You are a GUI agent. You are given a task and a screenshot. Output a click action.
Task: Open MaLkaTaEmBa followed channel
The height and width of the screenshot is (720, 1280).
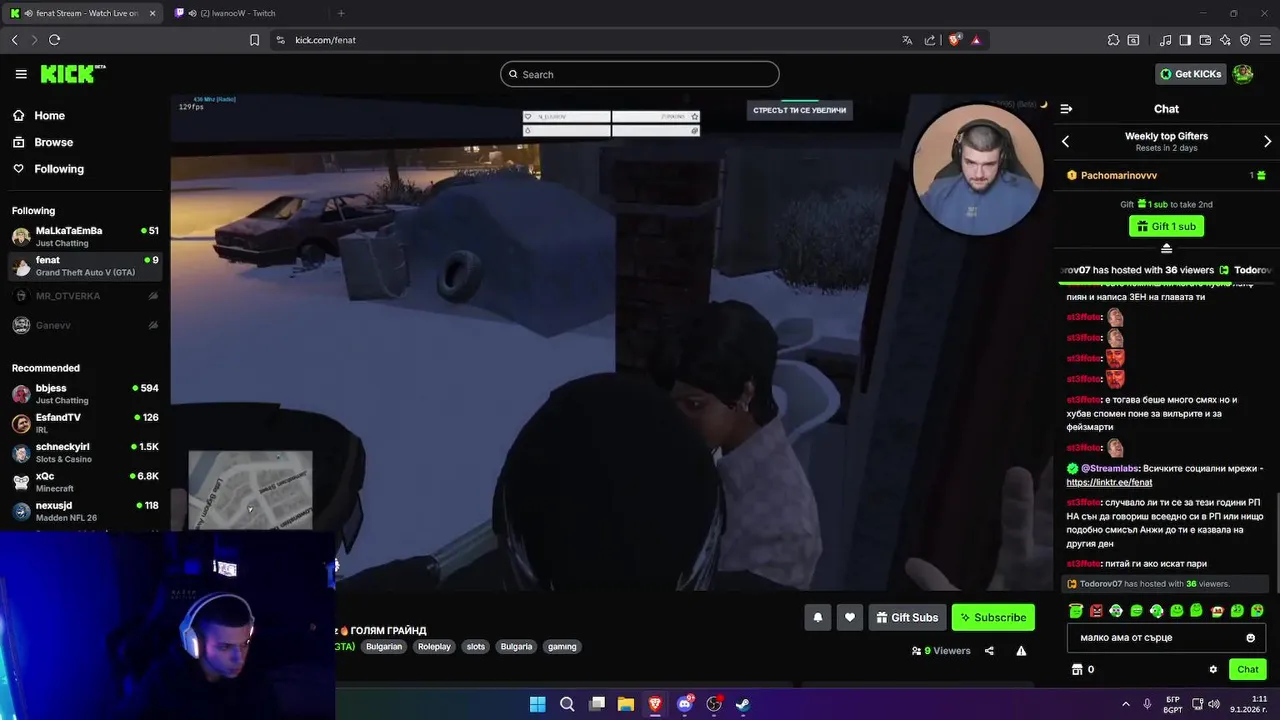(x=85, y=237)
